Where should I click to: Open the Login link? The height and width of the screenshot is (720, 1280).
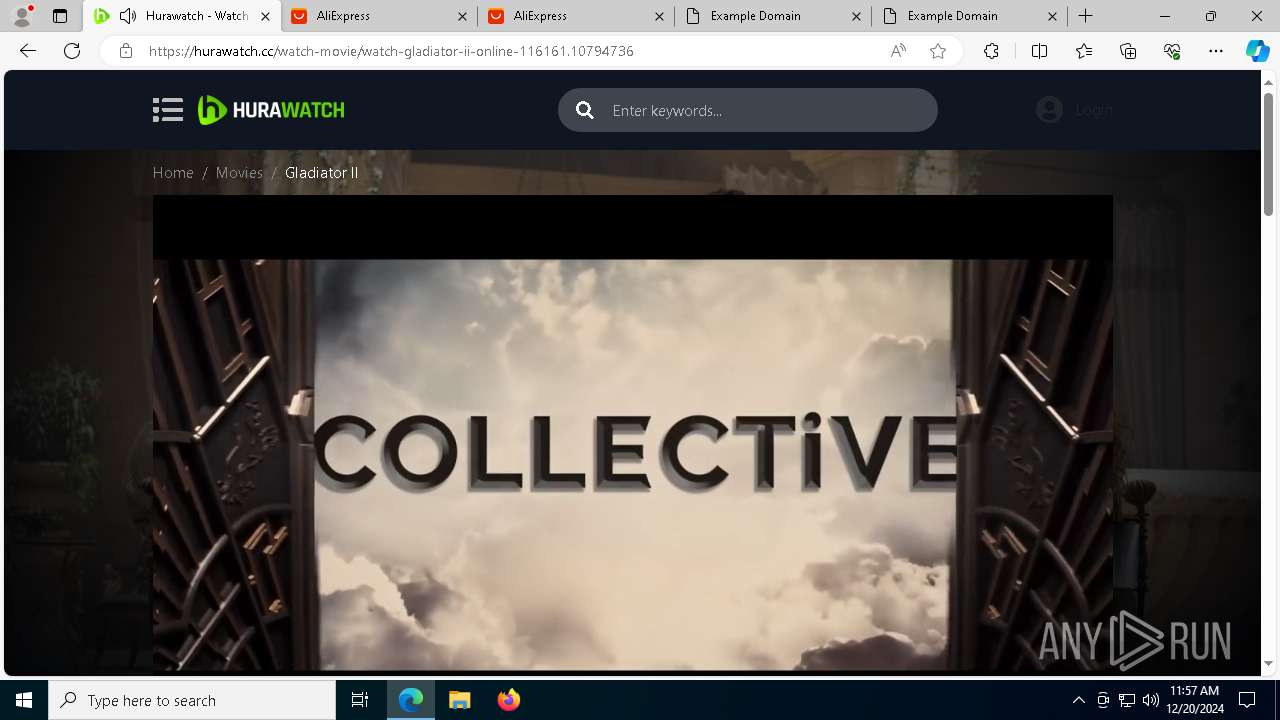(1094, 110)
